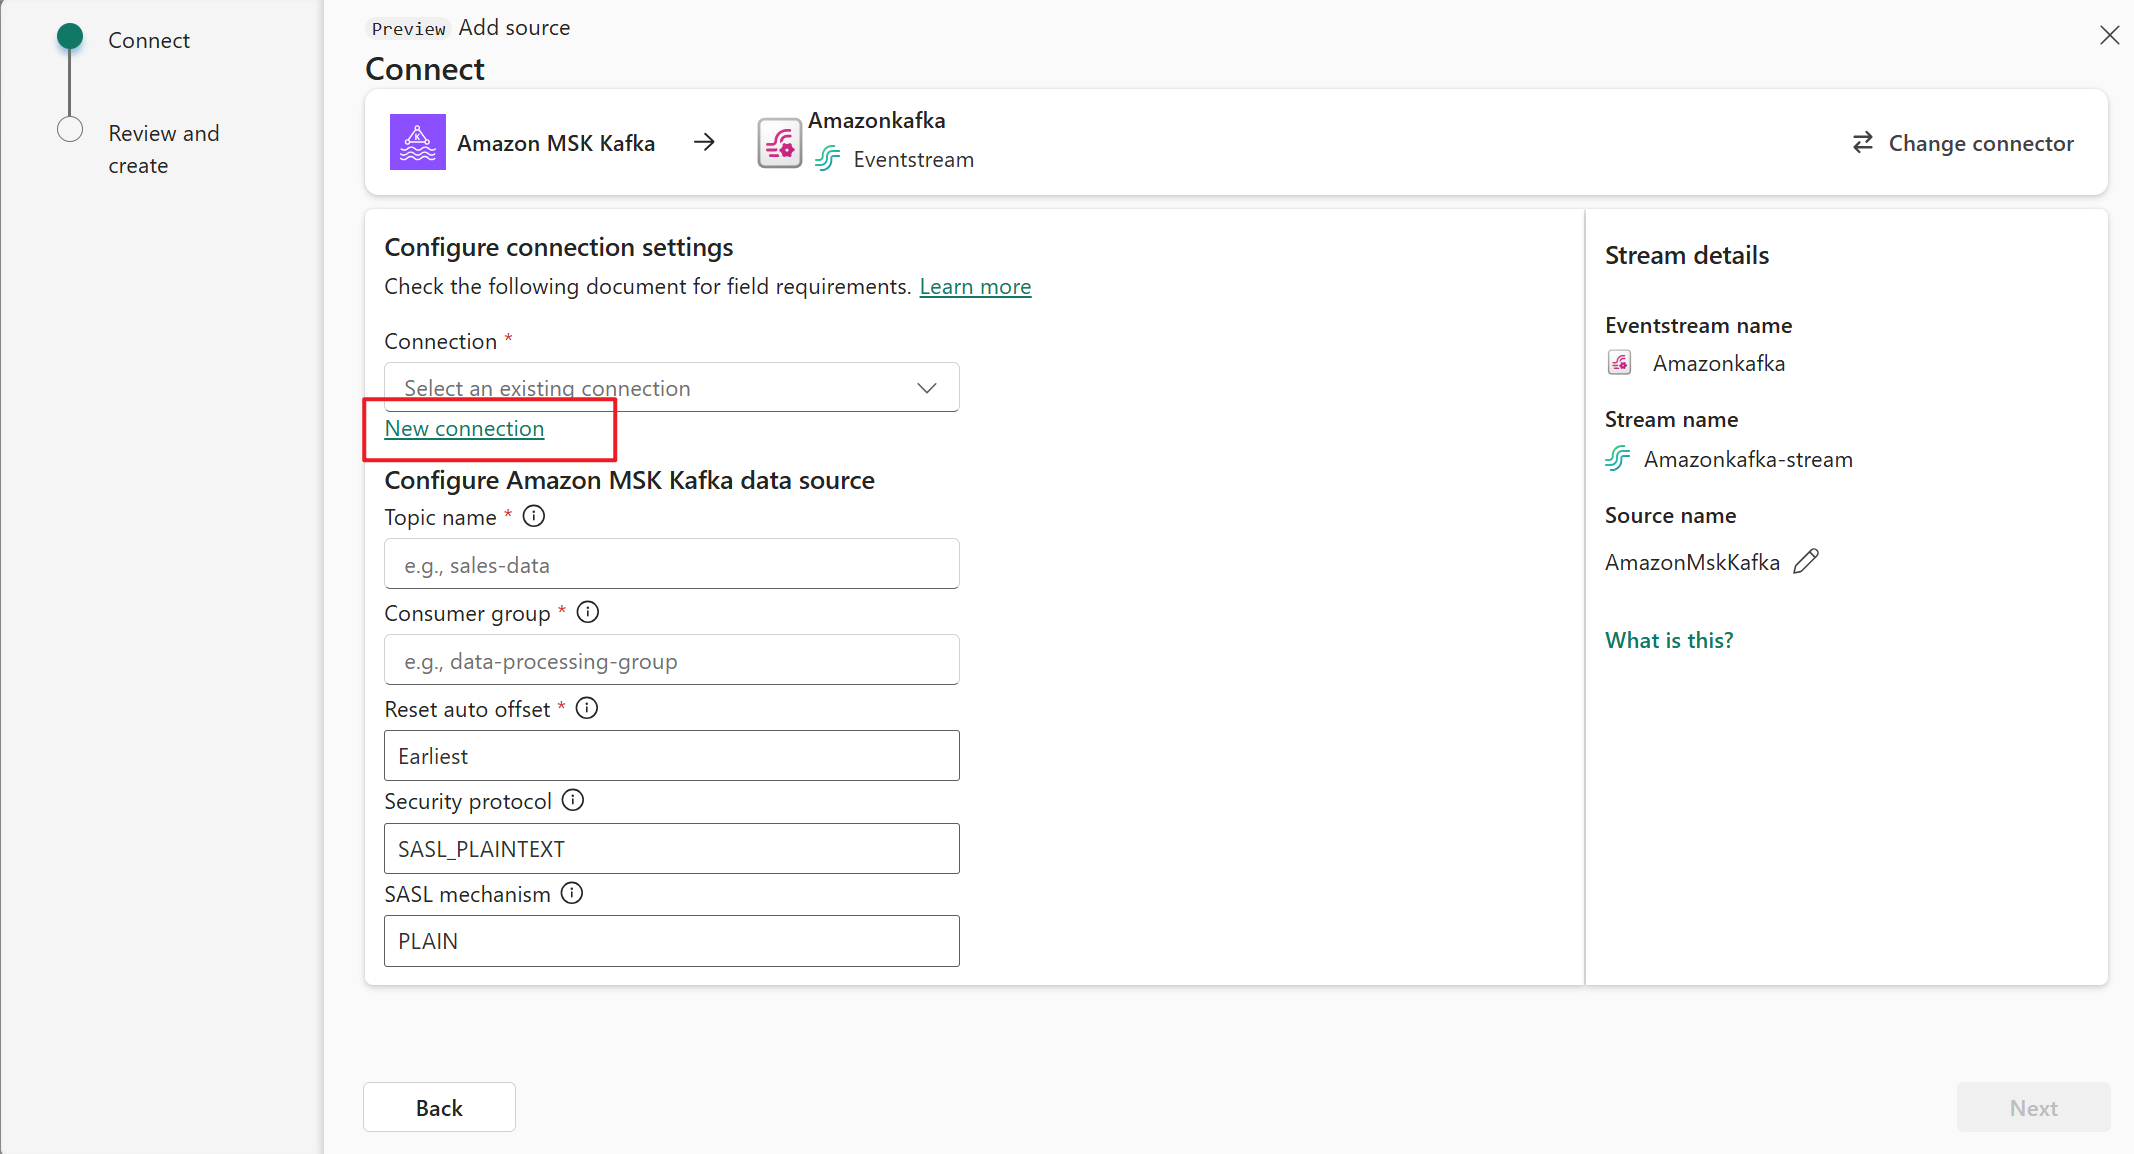Click the Change connector icon
Screen dimensions: 2134x1154
coord(1863,142)
